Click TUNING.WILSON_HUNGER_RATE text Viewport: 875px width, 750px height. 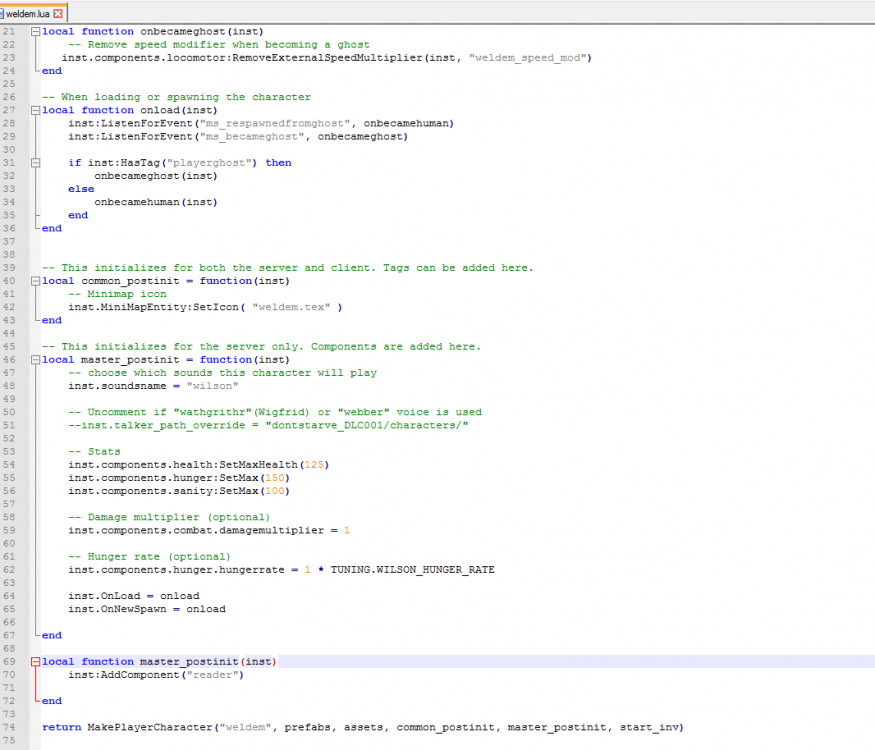pos(412,570)
